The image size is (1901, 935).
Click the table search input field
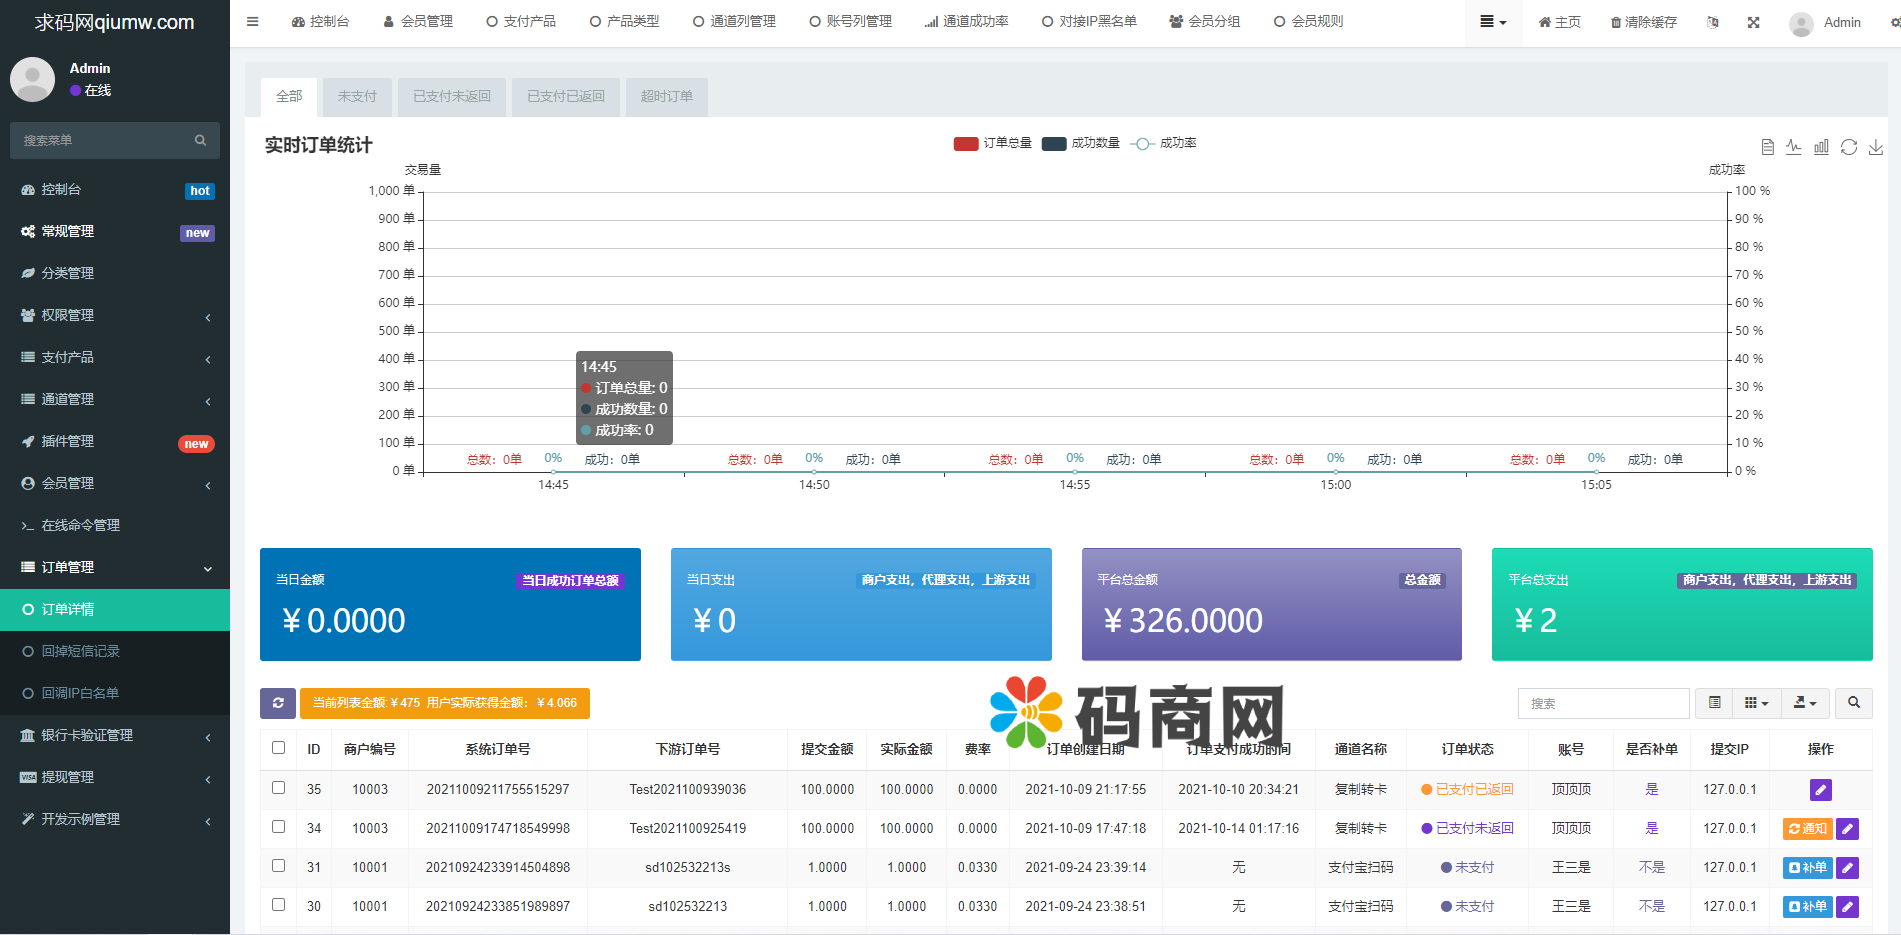click(1603, 703)
